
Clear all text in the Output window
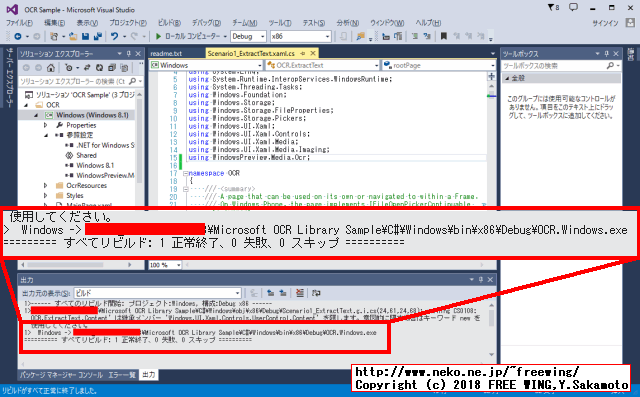click(x=300, y=293)
